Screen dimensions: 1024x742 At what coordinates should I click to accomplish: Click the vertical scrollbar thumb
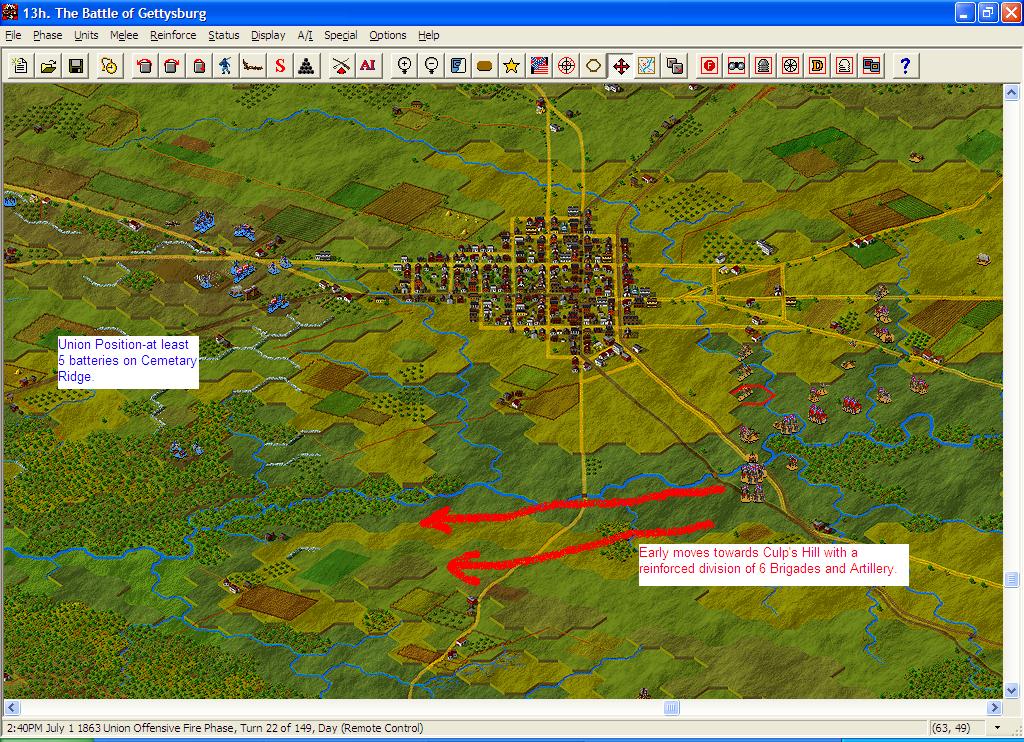pos(1012,579)
